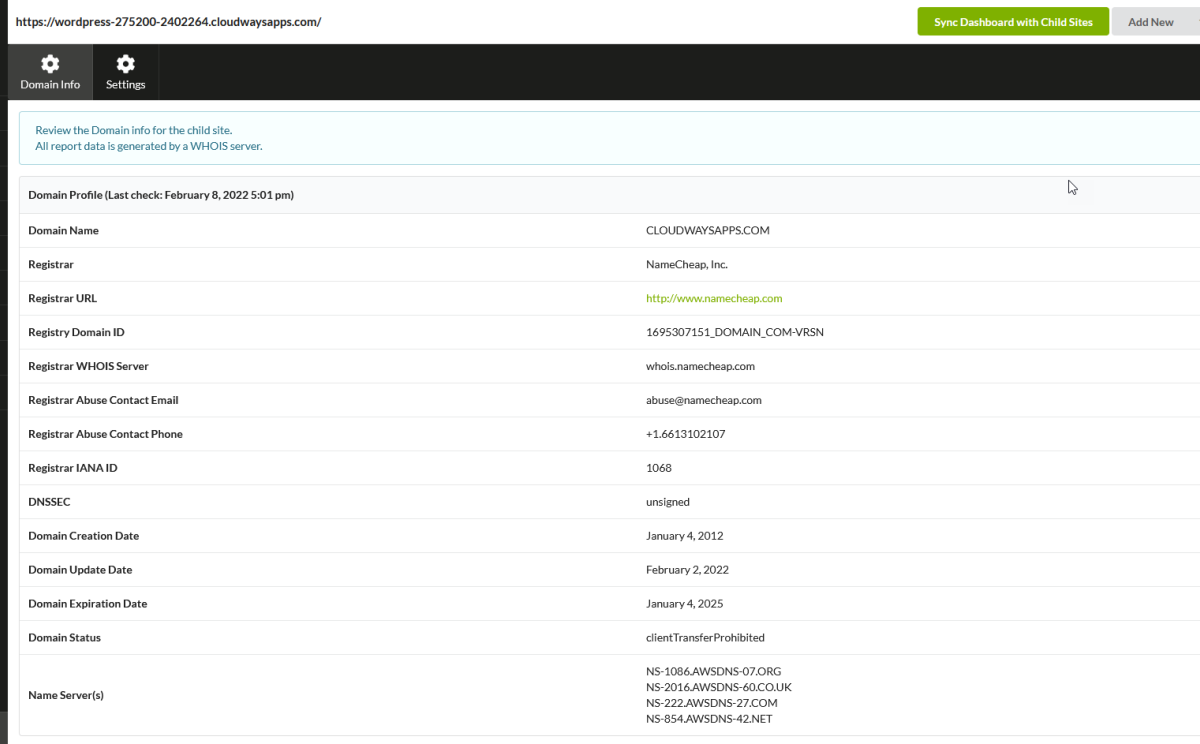Screen dimensions: 1200x744
Task: Click Sync Dashboard with Child Sites
Action: [x=1012, y=22]
